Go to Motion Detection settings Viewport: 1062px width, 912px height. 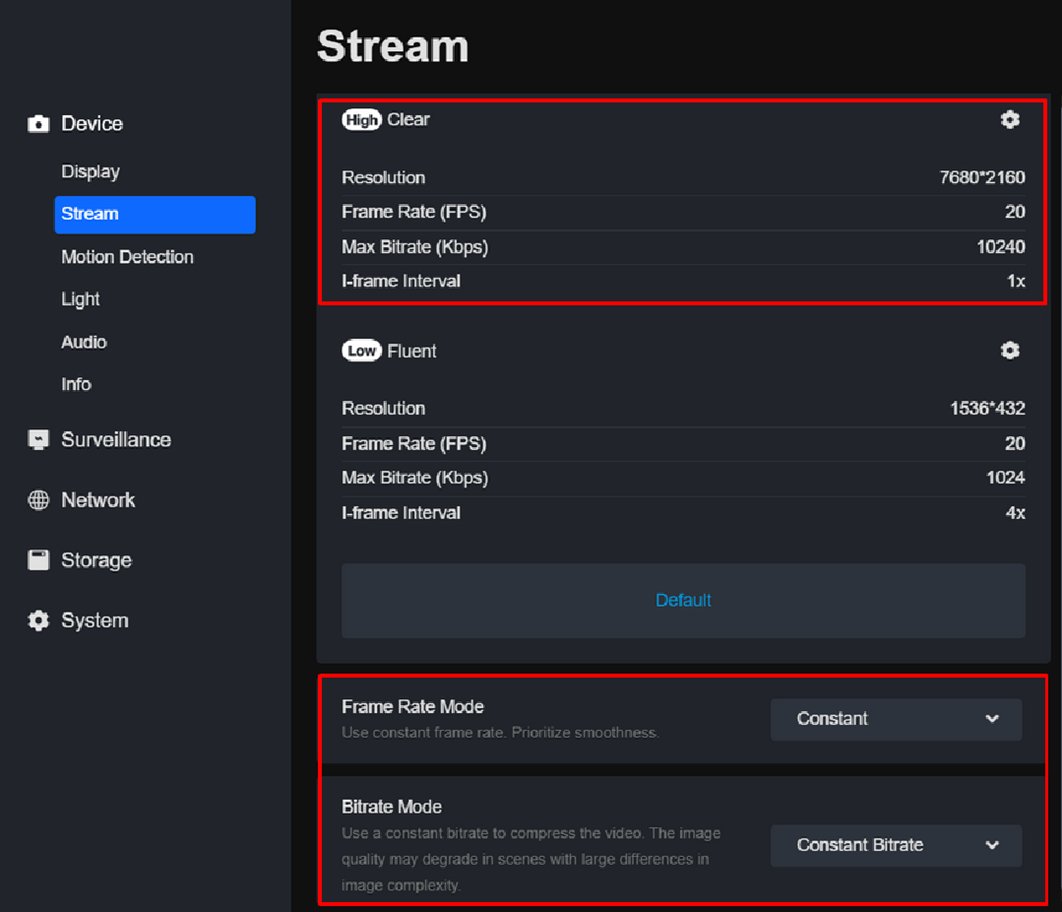coord(127,257)
